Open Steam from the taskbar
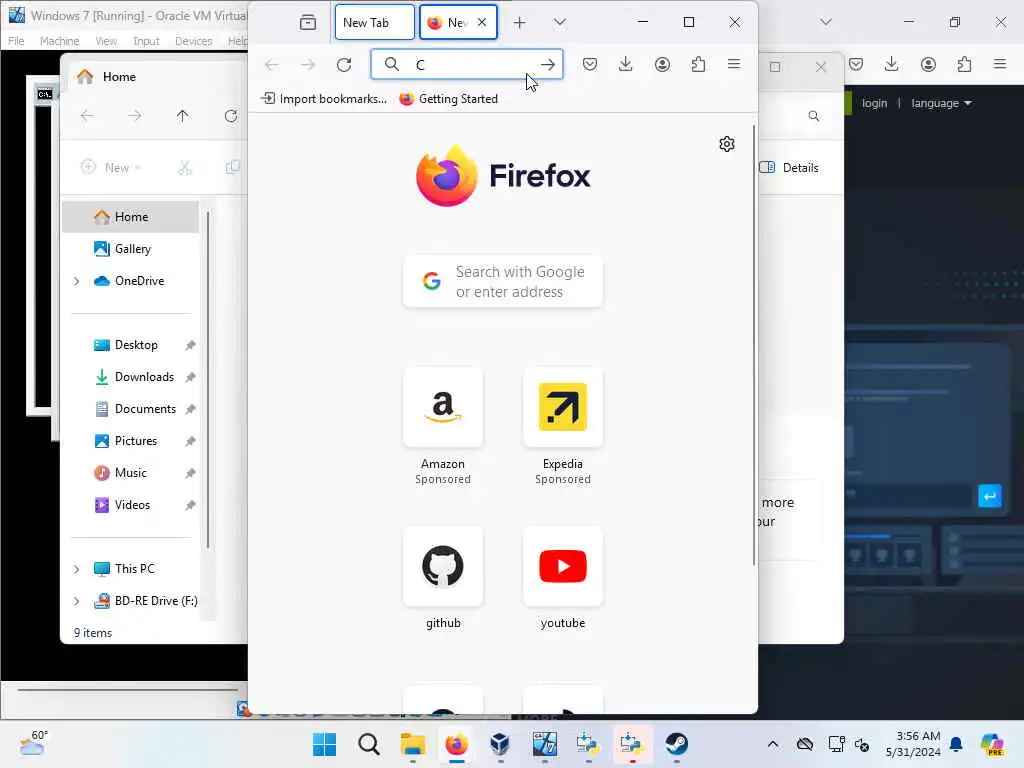 click(x=677, y=744)
